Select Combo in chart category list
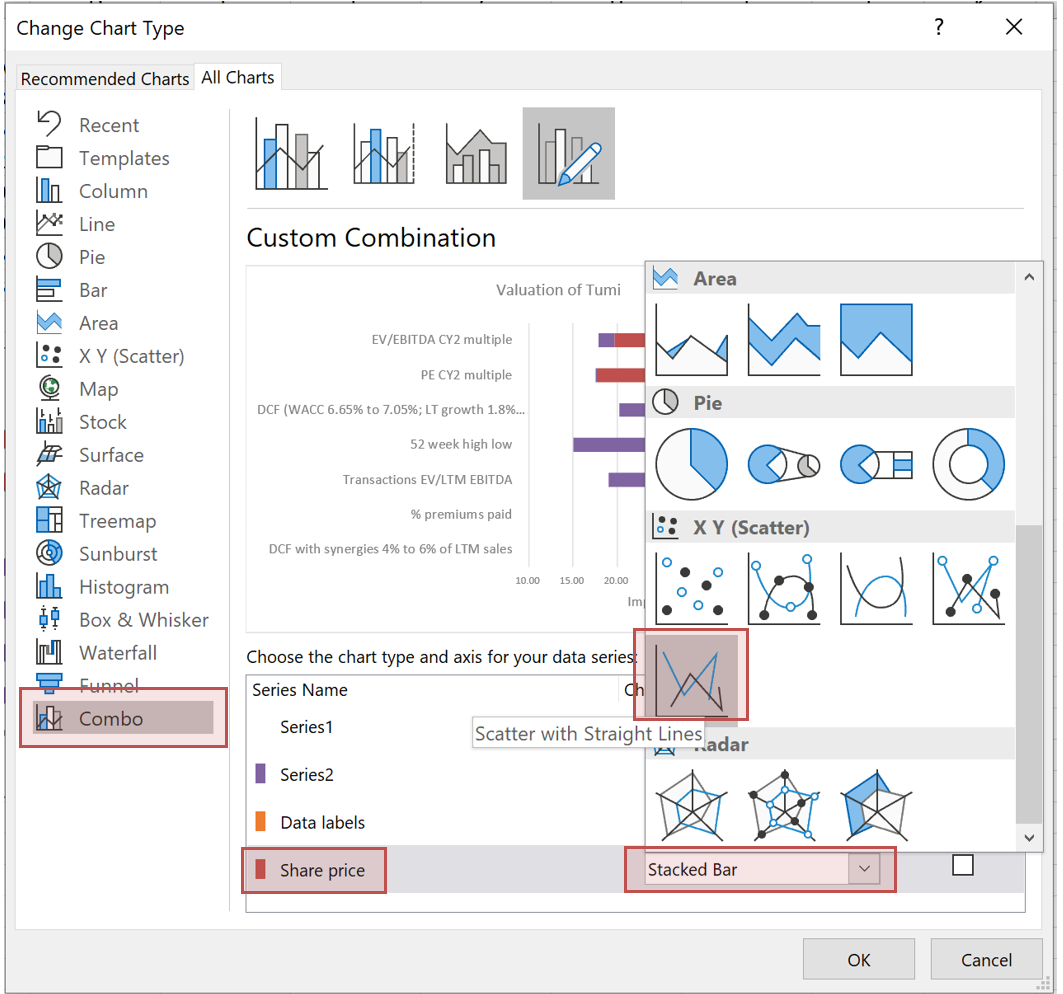 click(x=111, y=719)
